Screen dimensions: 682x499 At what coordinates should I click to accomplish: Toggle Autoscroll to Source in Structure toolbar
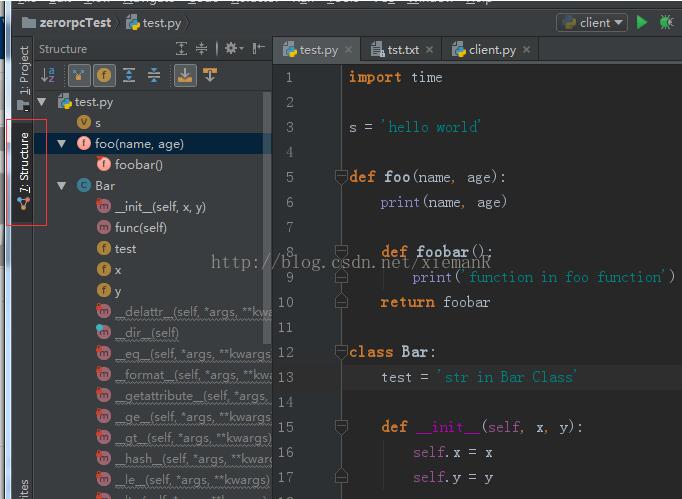pos(184,75)
